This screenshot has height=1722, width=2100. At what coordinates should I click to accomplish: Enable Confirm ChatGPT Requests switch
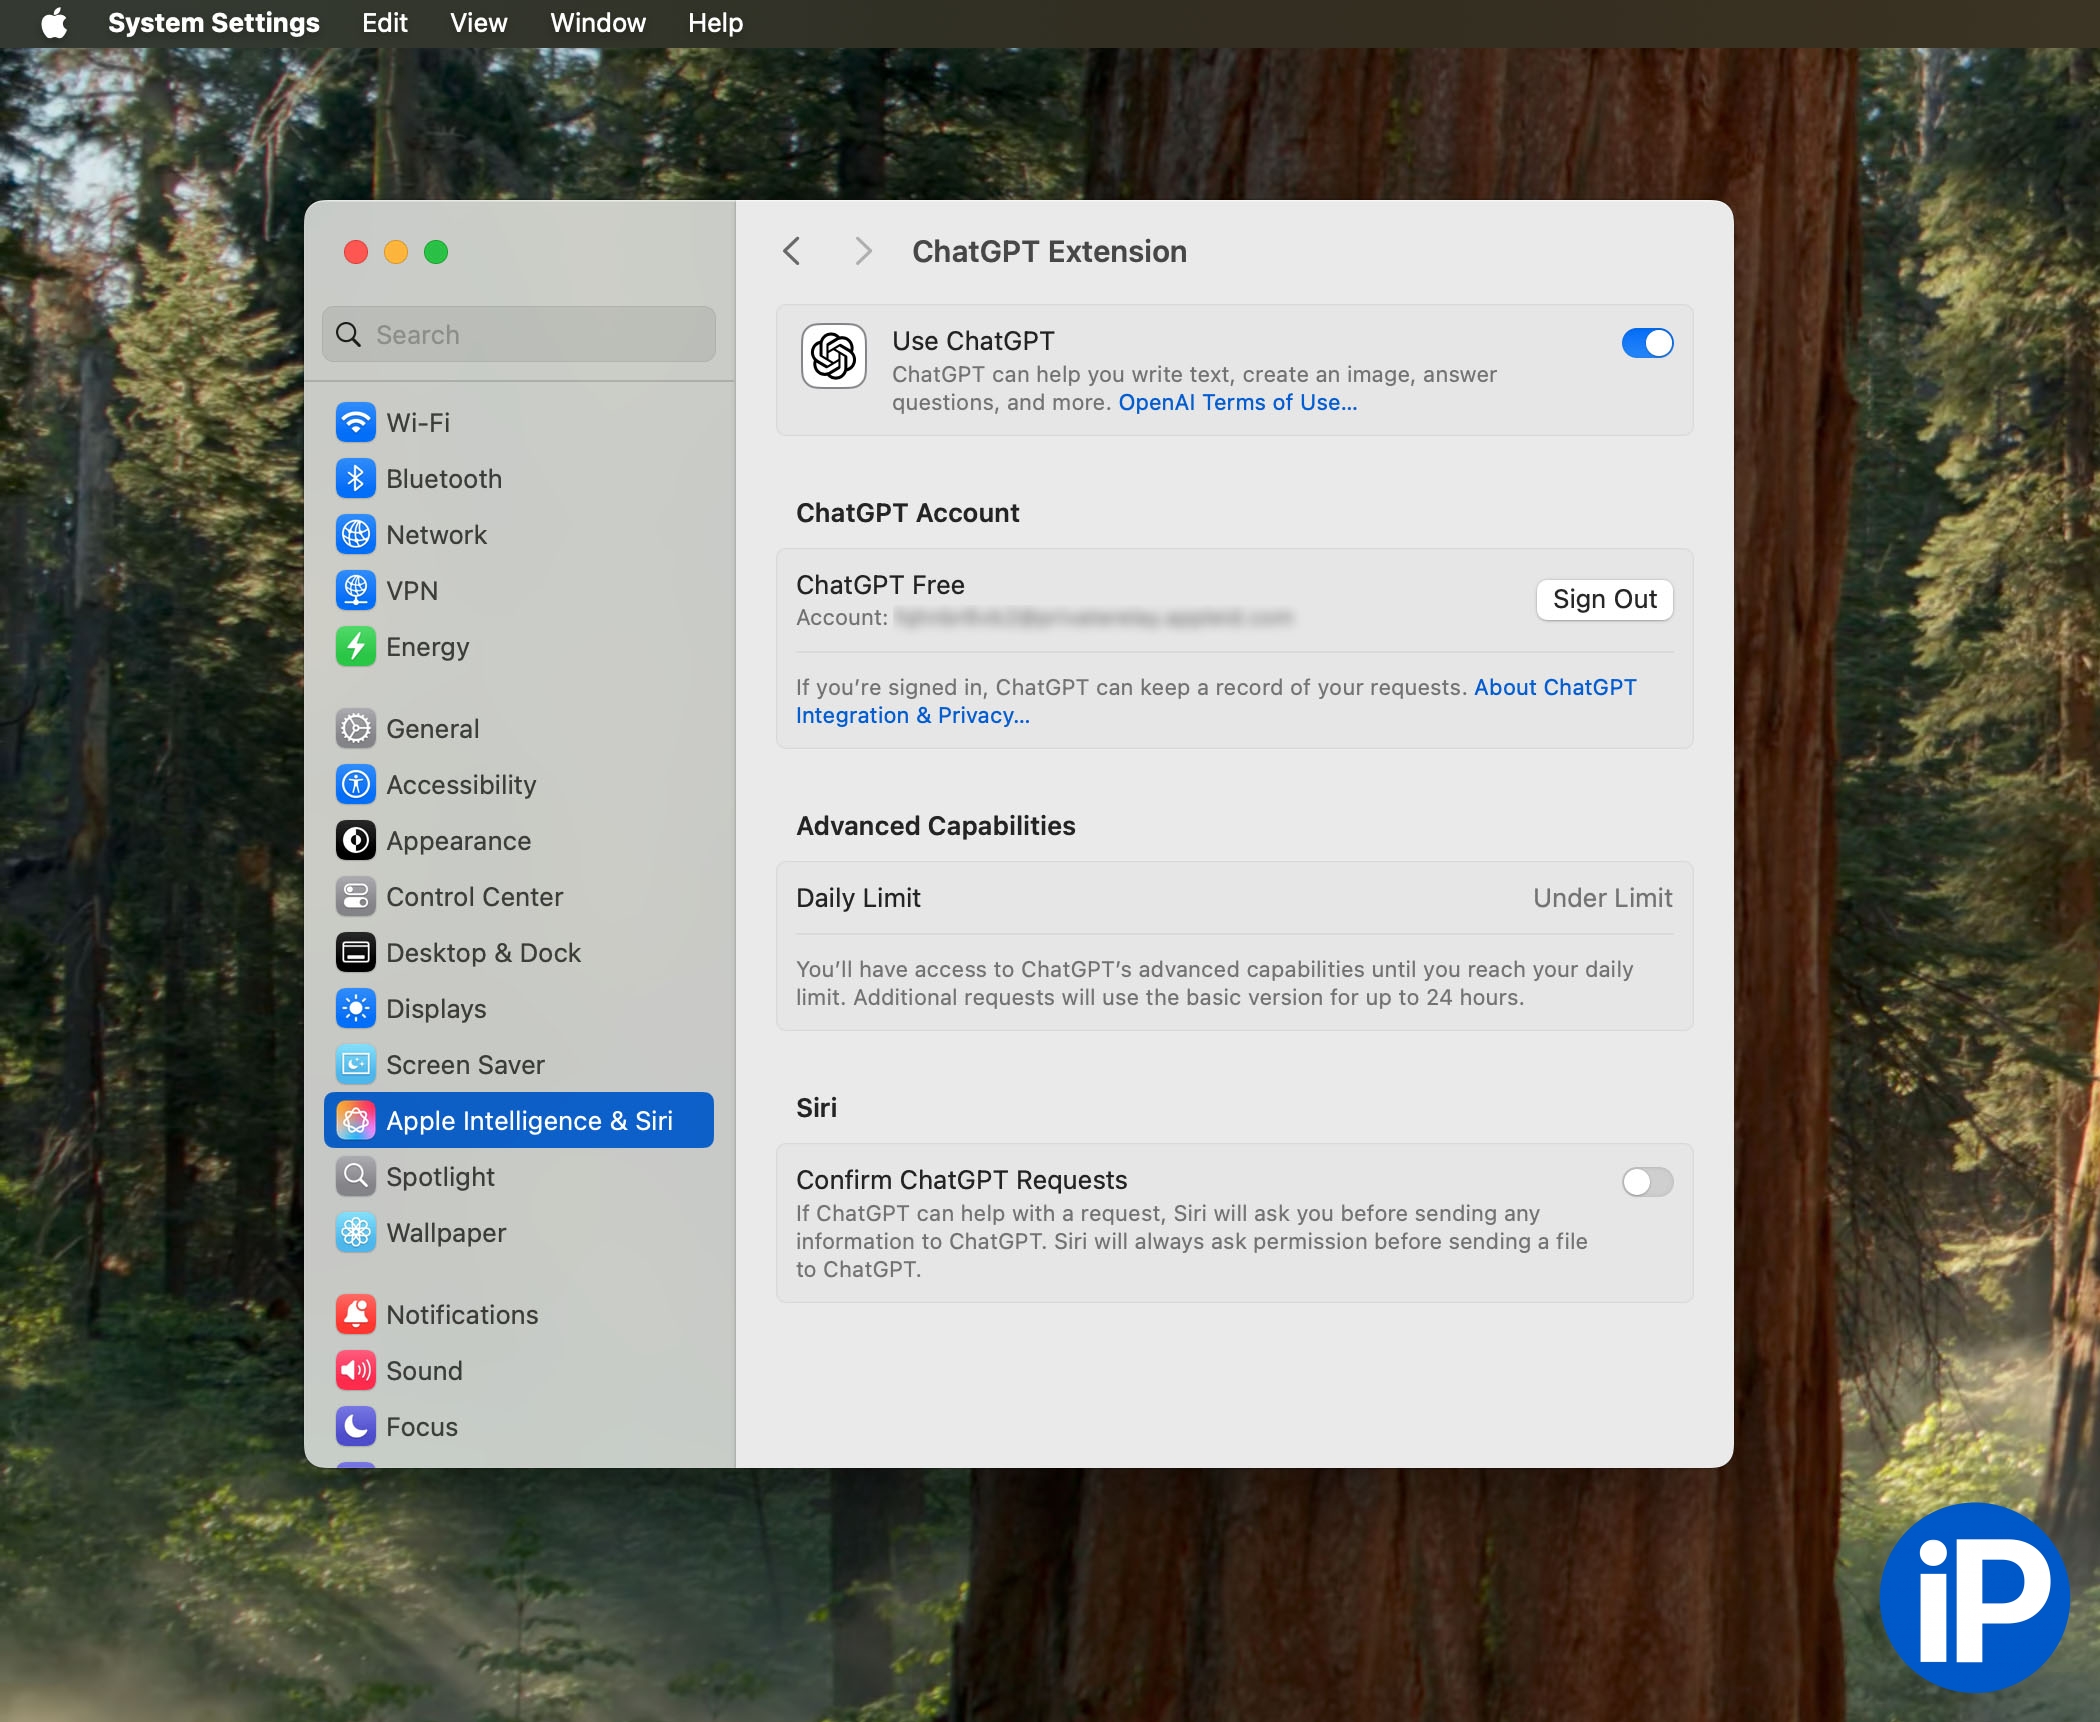pyautogui.click(x=1646, y=1182)
